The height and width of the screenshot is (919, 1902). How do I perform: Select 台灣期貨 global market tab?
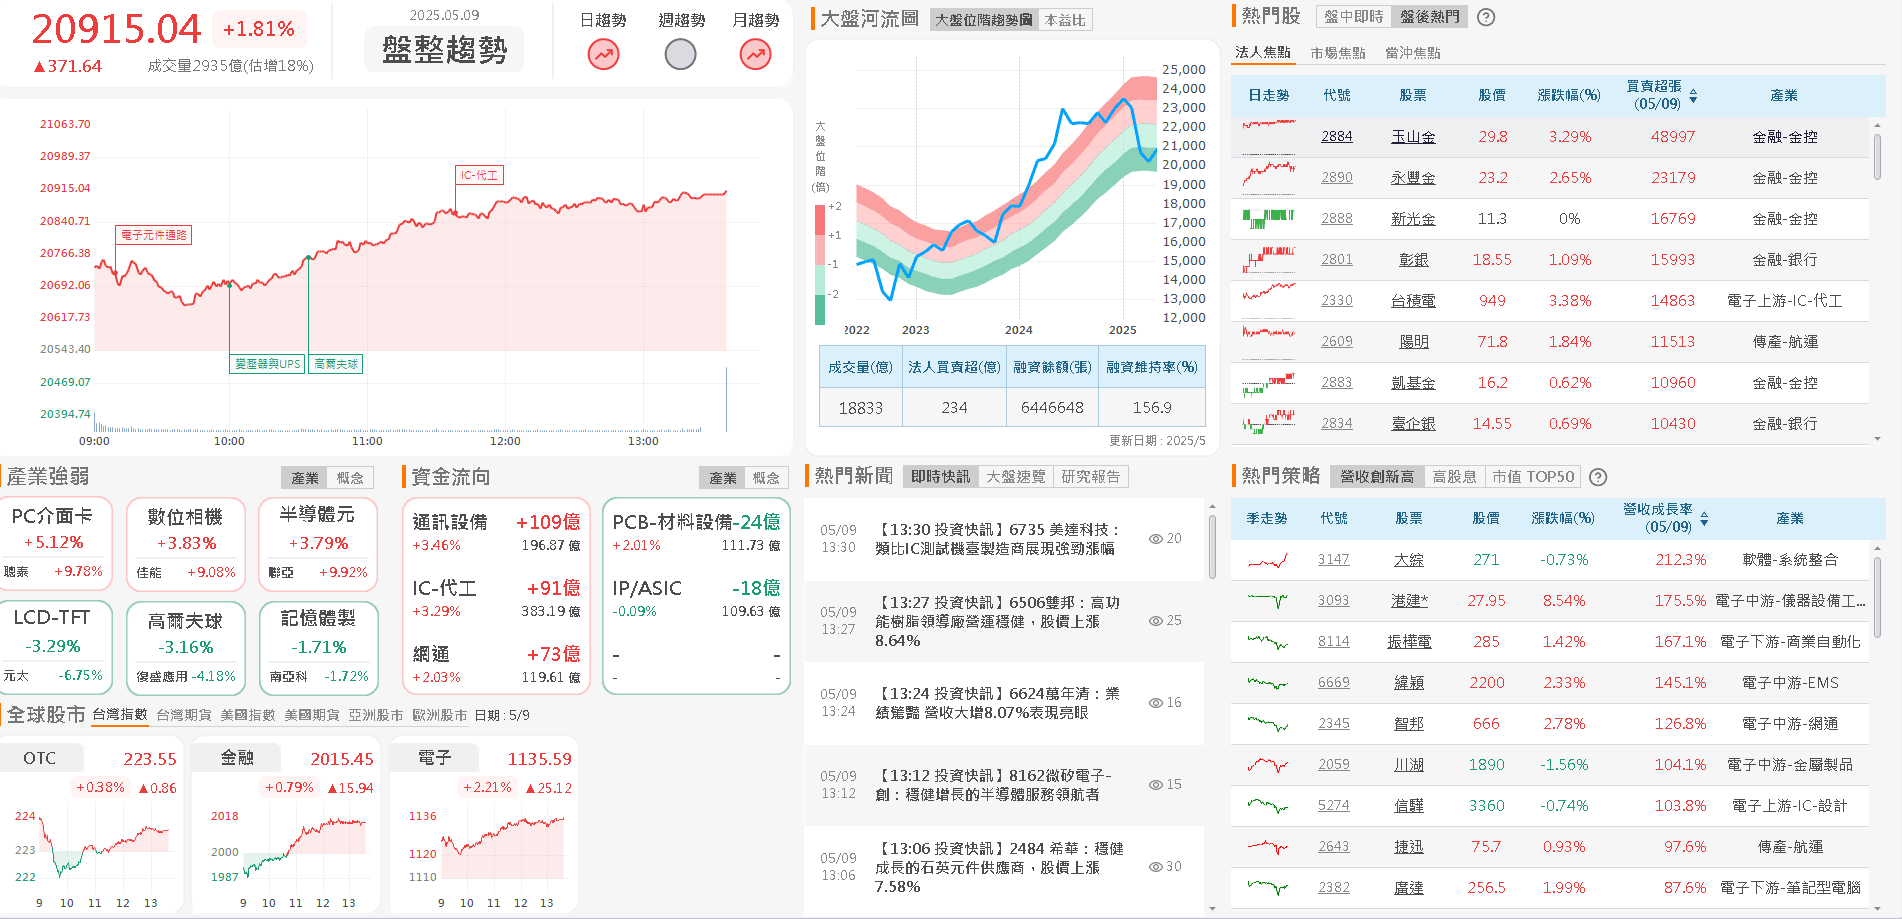click(184, 715)
